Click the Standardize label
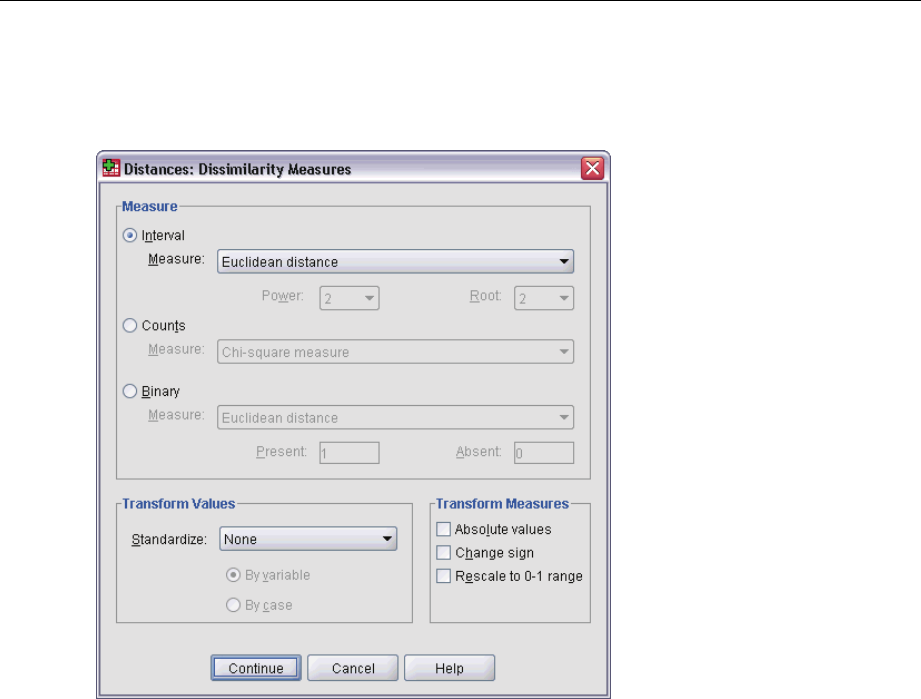 tap(169, 540)
